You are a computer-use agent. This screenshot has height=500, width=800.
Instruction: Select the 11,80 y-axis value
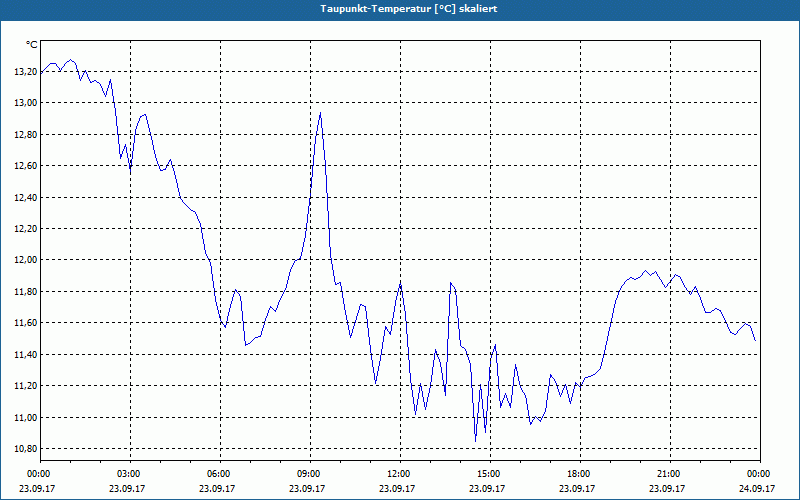tap(26, 292)
